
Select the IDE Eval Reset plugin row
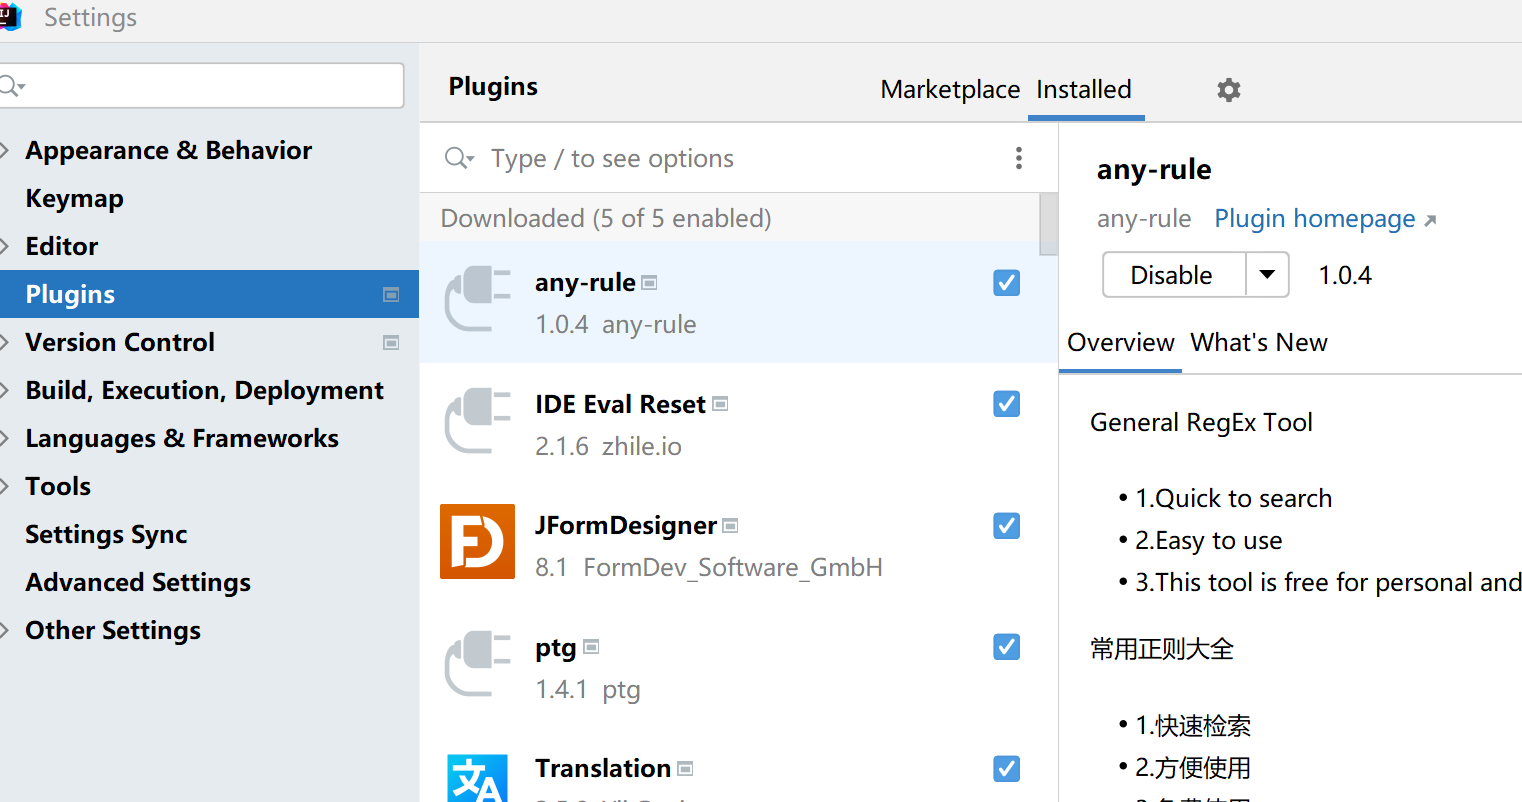point(739,424)
